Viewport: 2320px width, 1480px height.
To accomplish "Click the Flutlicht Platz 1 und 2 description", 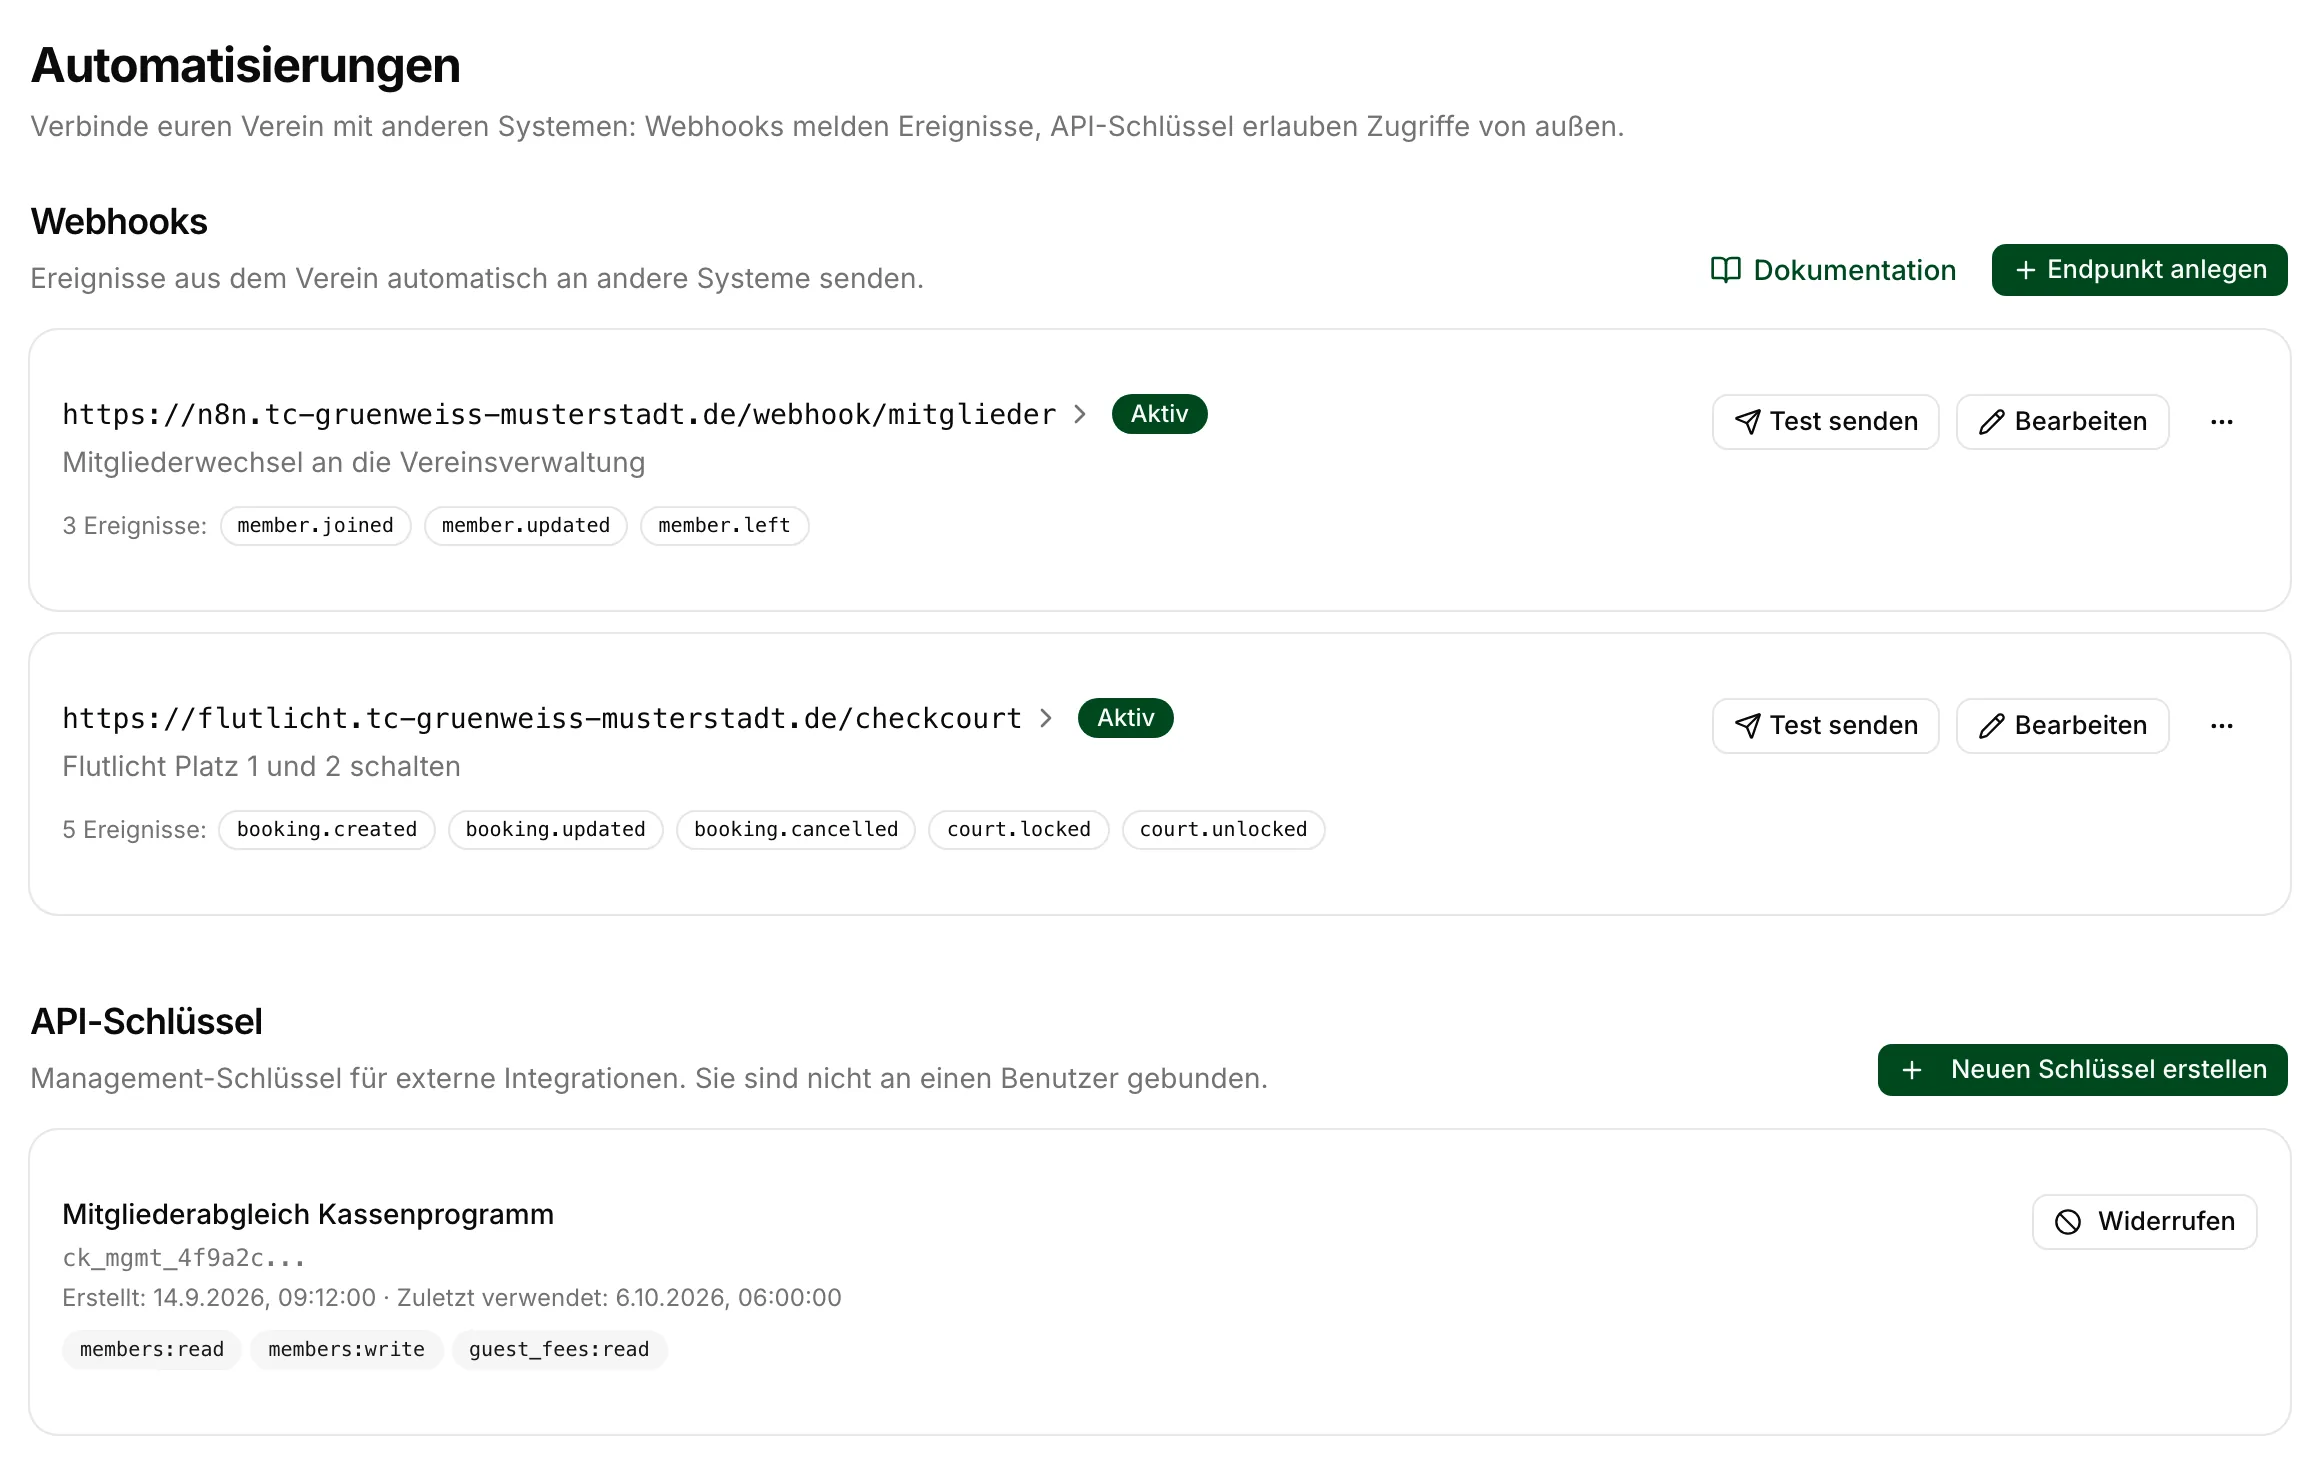I will point(261,766).
